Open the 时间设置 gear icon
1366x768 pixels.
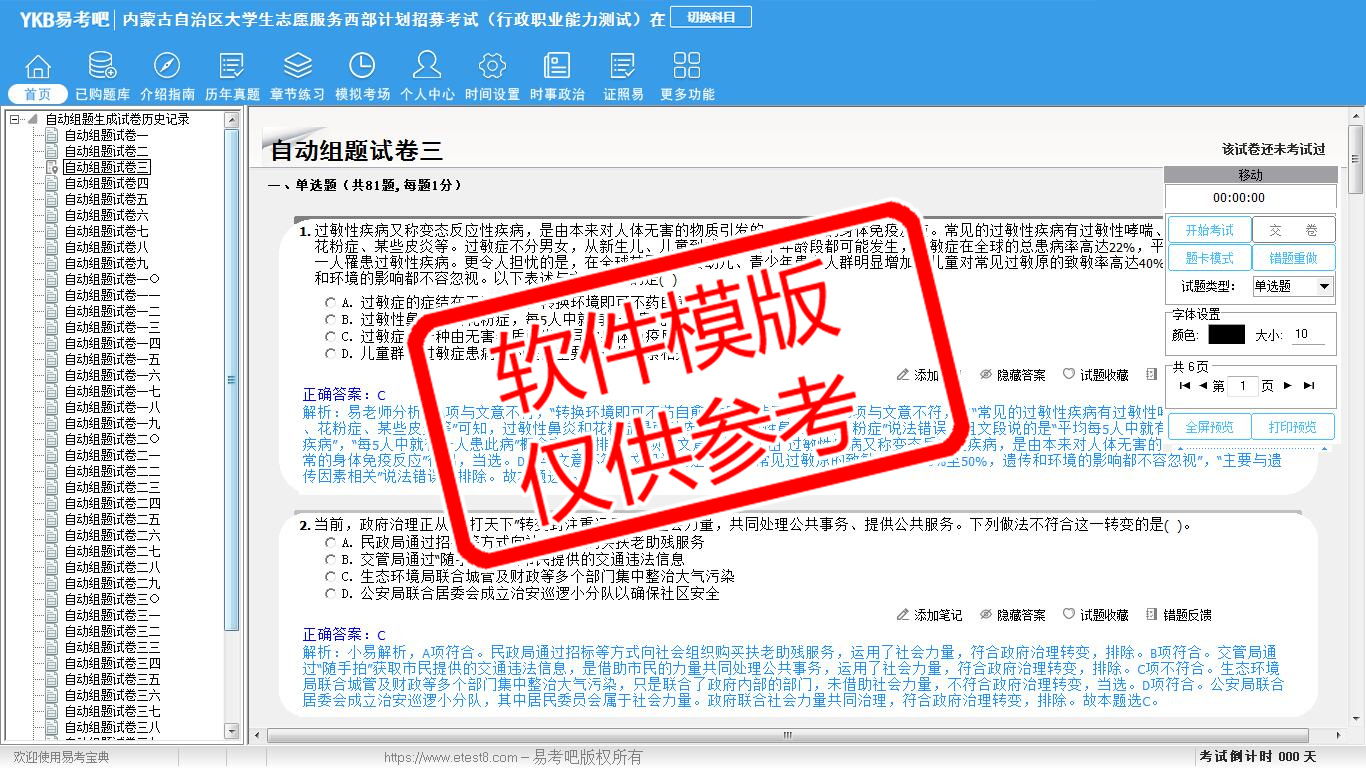(x=492, y=66)
